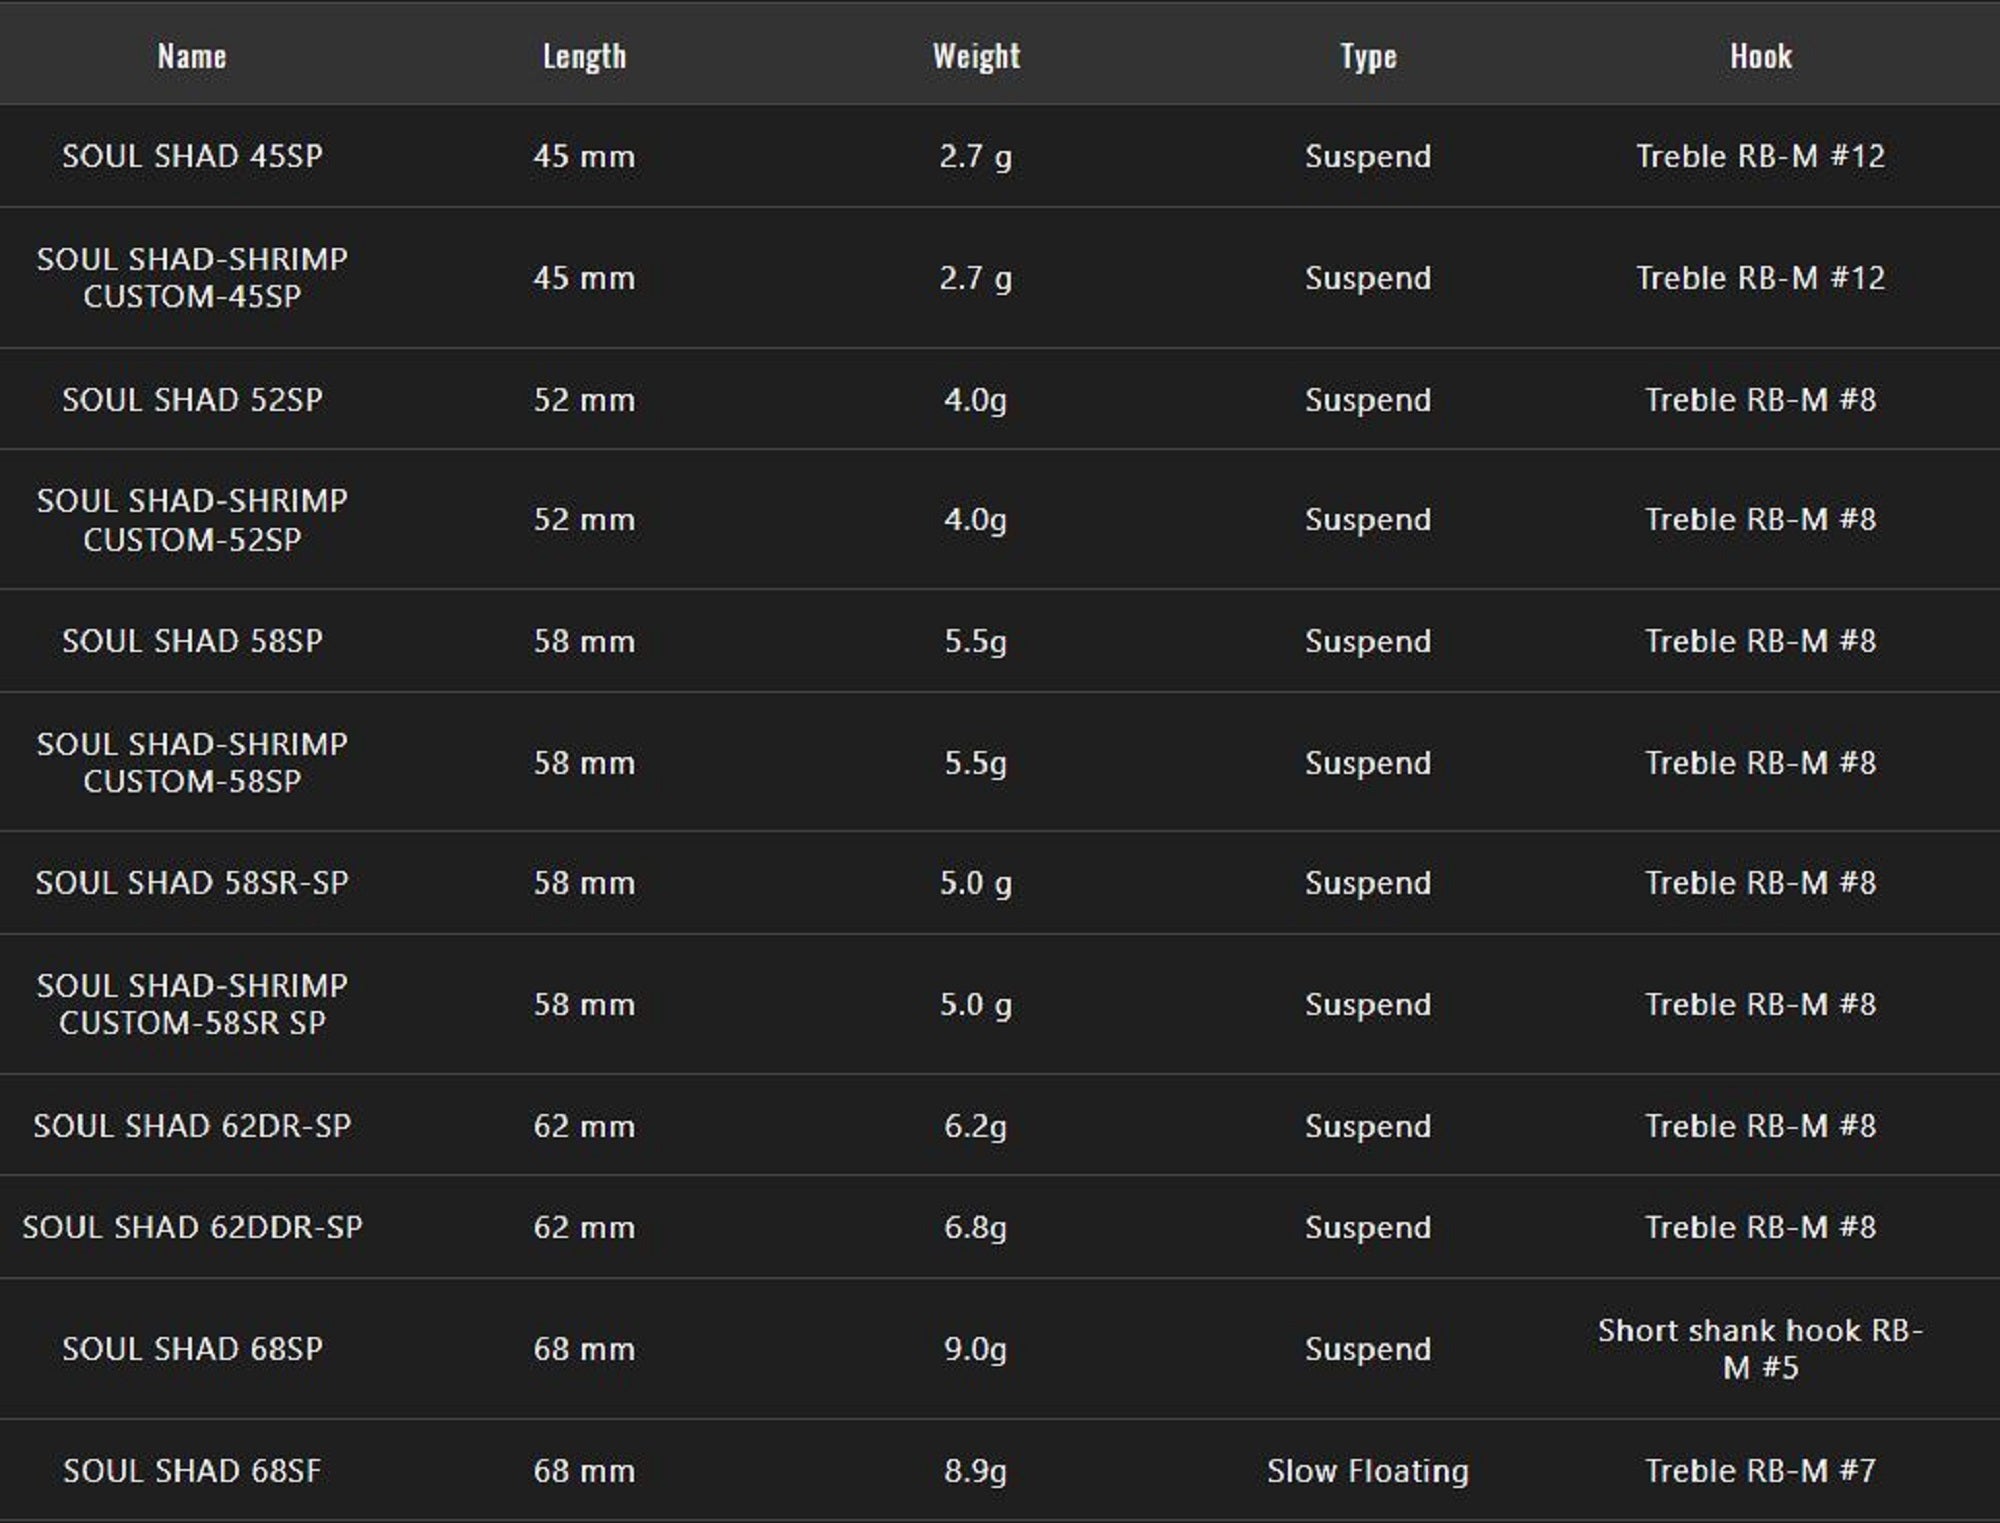Click the Treble RB-M #7 hook cell
2000x1523 pixels.
pyautogui.click(x=1760, y=1471)
